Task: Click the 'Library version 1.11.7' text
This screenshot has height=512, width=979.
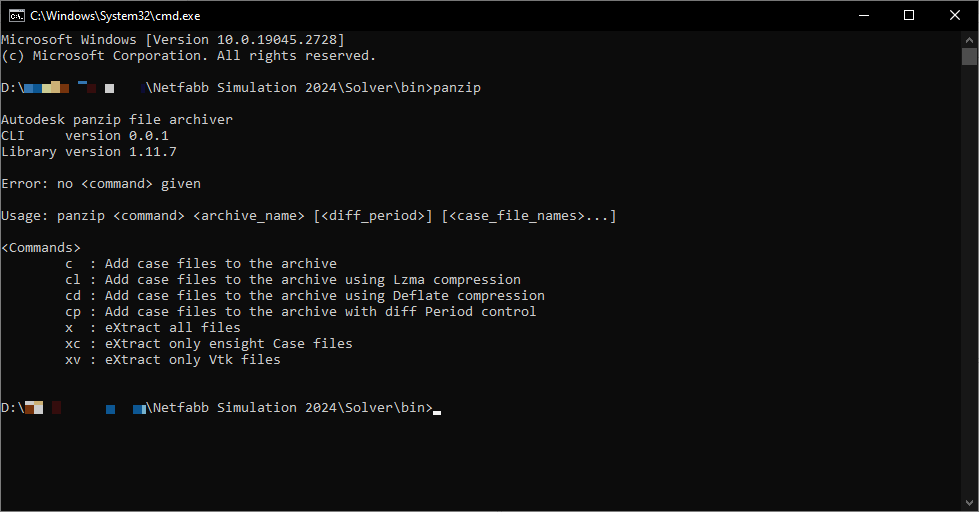Action: (x=88, y=152)
